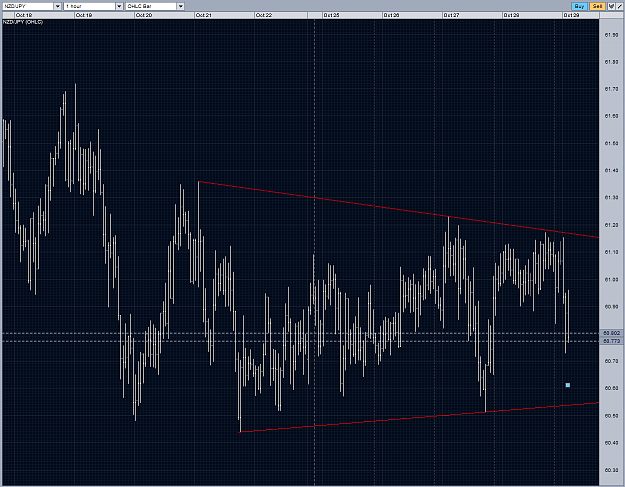This screenshot has height=487, width=625.
Task: Click the 60.773 price level tag
Action: coord(612,341)
